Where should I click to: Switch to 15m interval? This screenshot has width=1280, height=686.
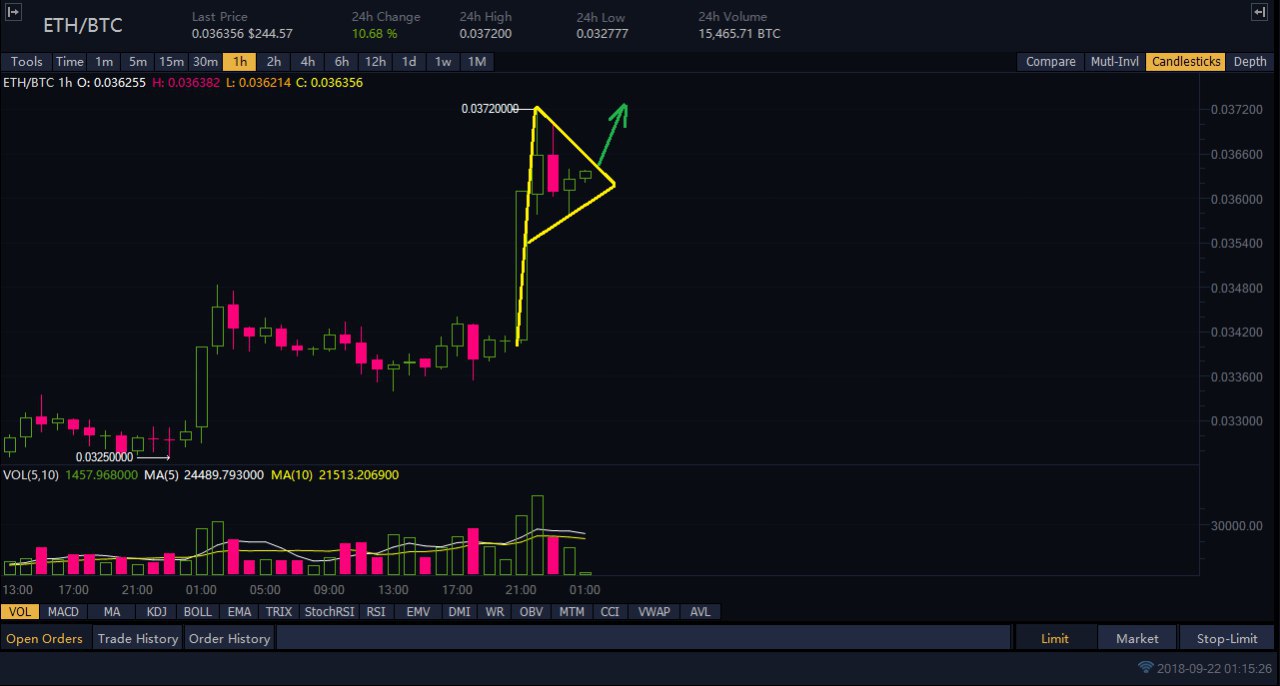pos(172,61)
